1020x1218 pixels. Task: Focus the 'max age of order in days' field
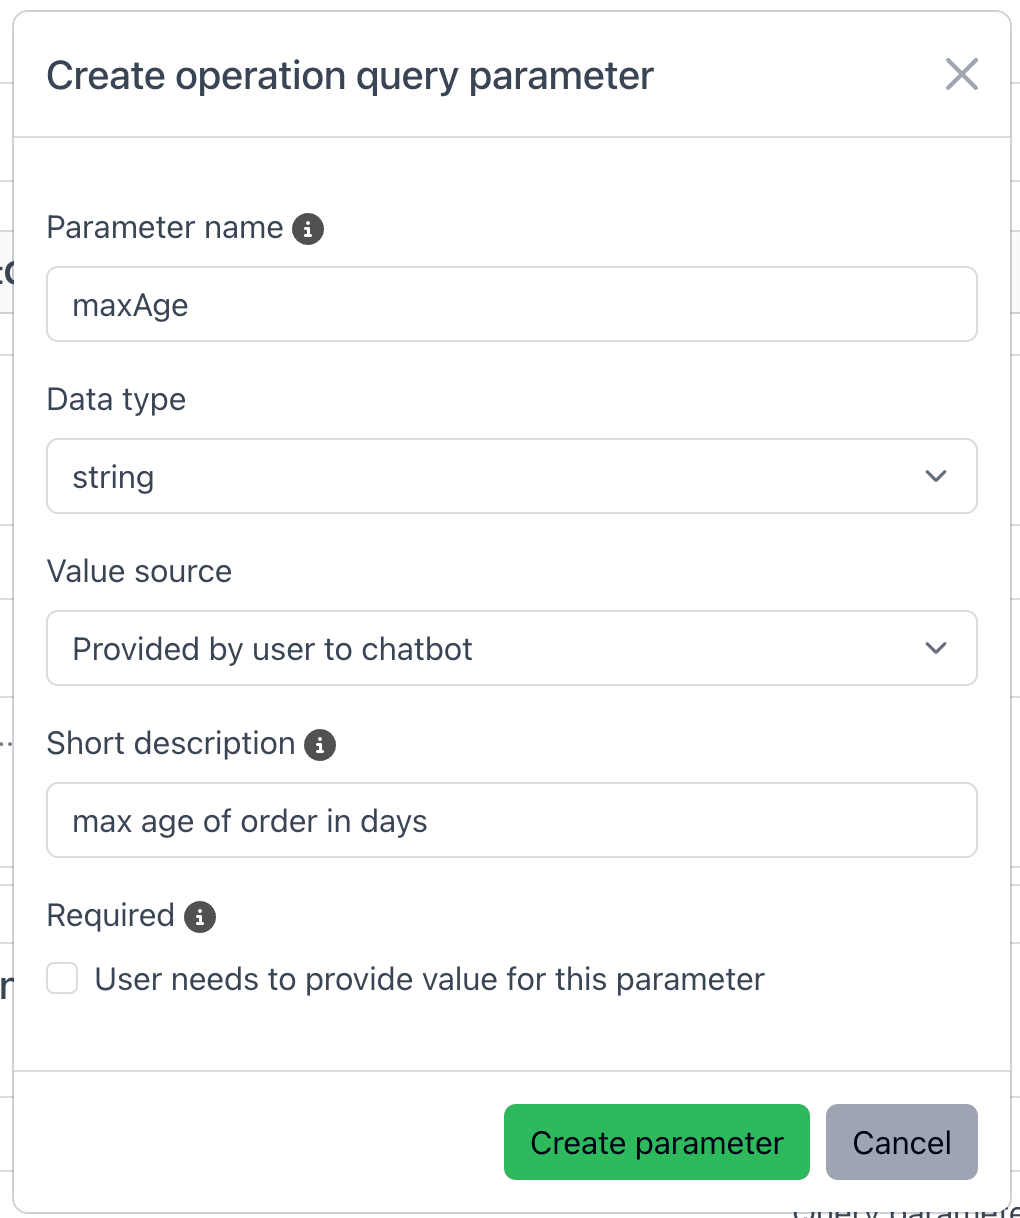pos(511,820)
